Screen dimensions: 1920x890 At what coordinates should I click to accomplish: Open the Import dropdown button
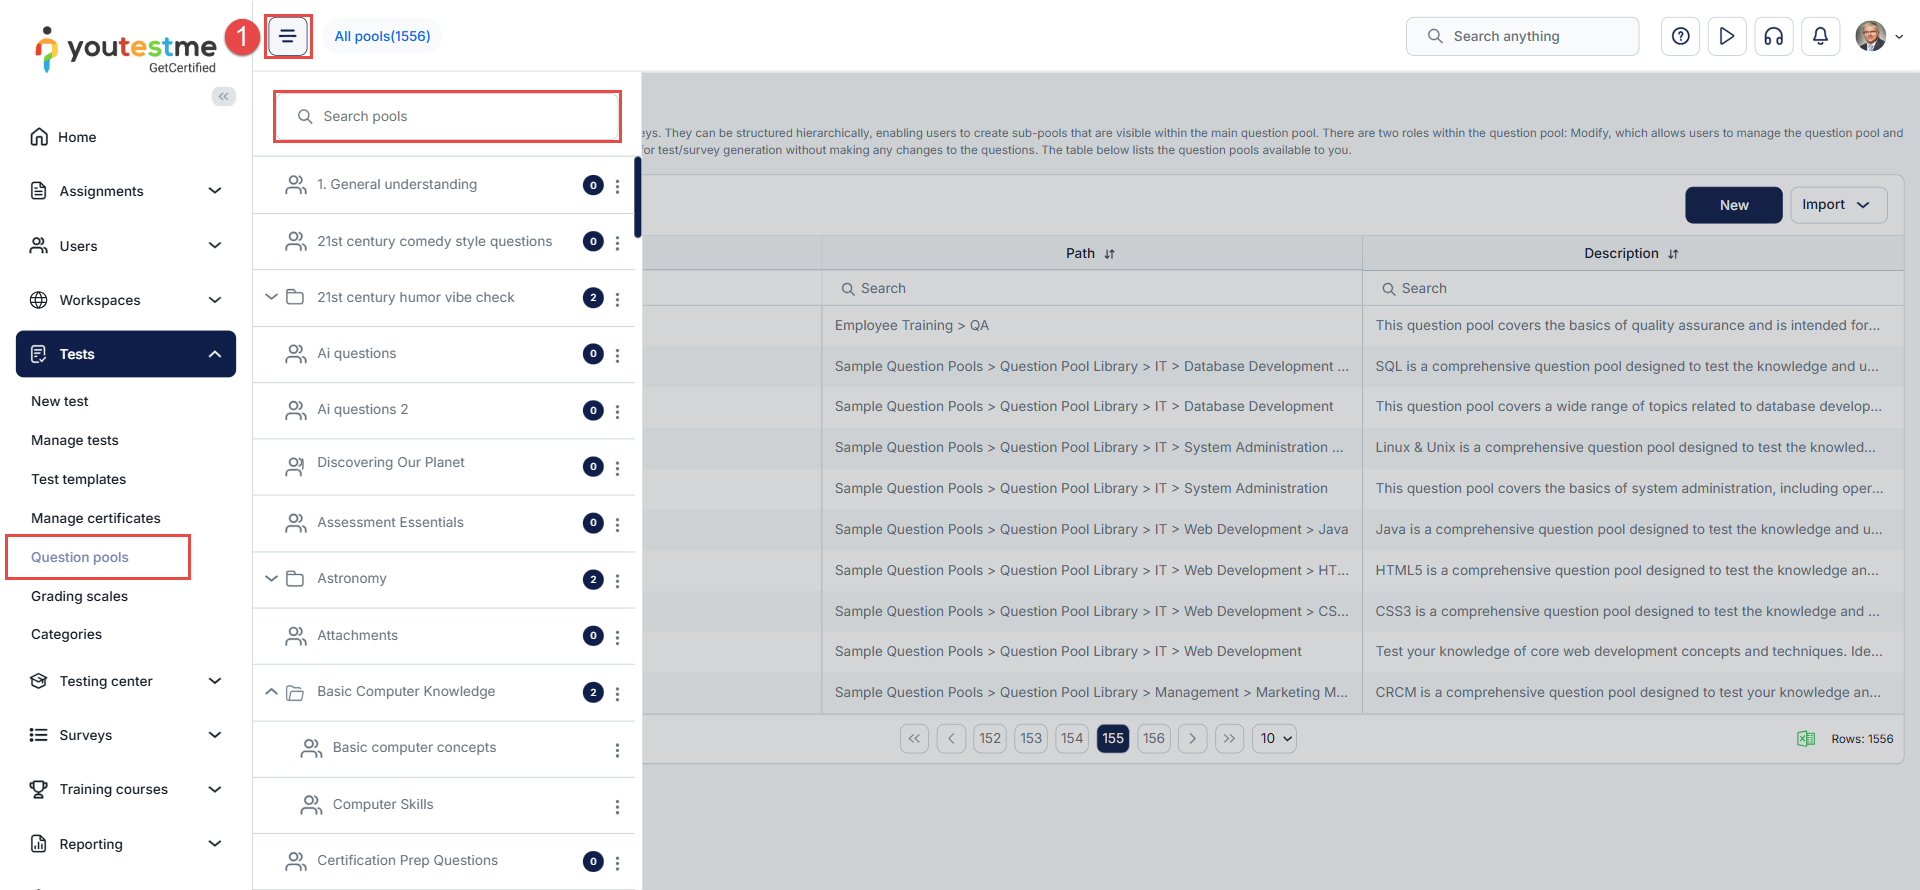pyautogui.click(x=1838, y=205)
